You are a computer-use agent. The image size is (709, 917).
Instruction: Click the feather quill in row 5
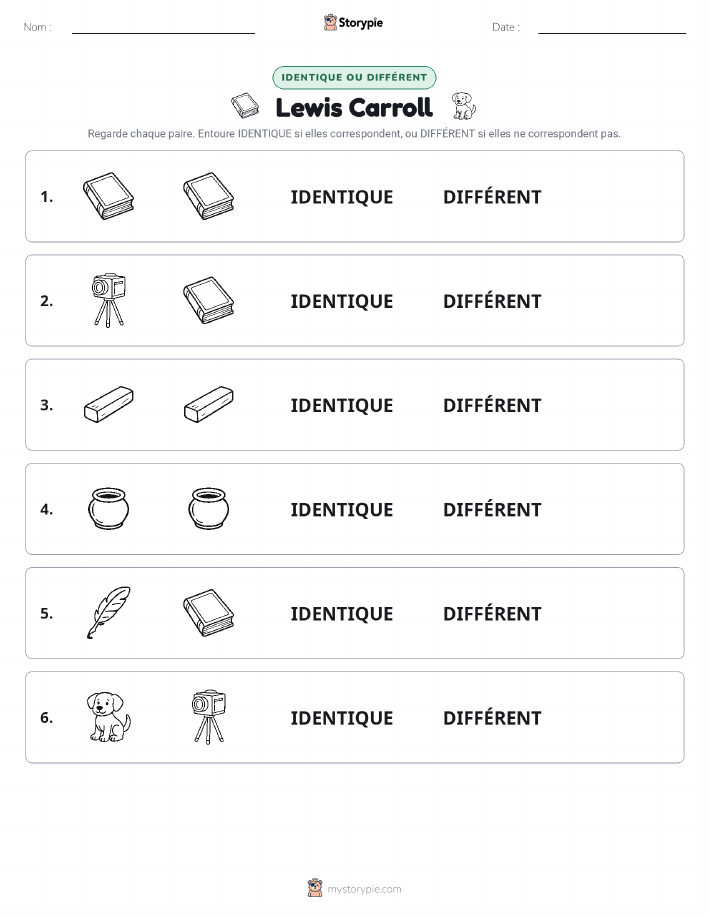(109, 612)
